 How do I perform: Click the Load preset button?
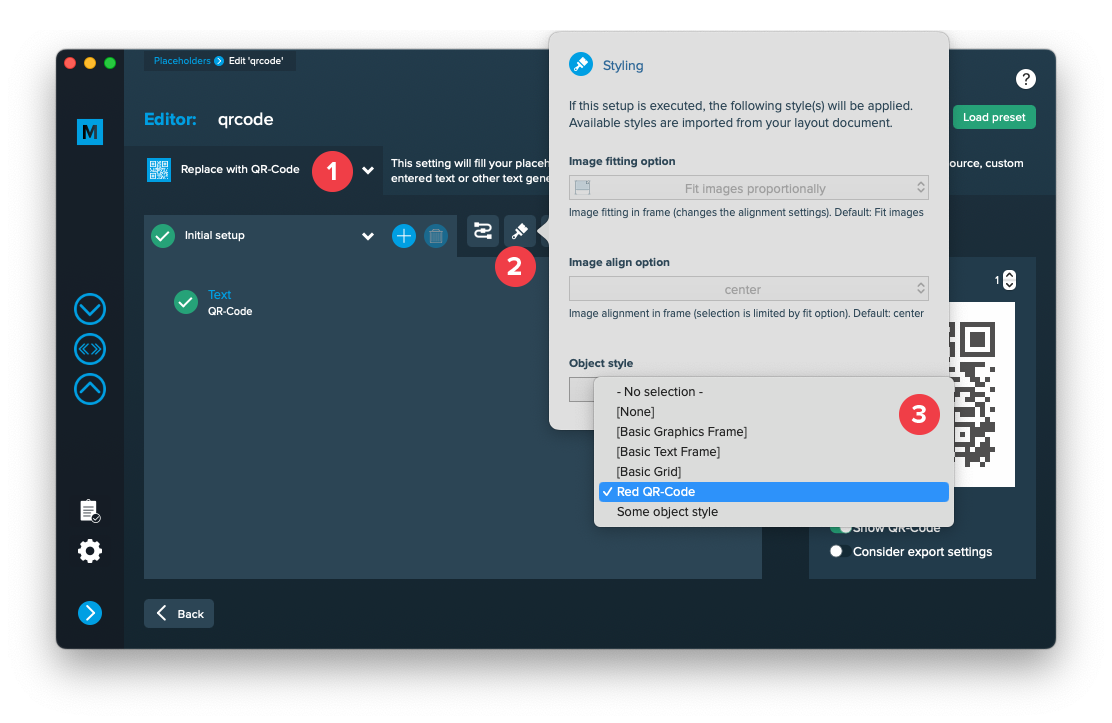(993, 117)
